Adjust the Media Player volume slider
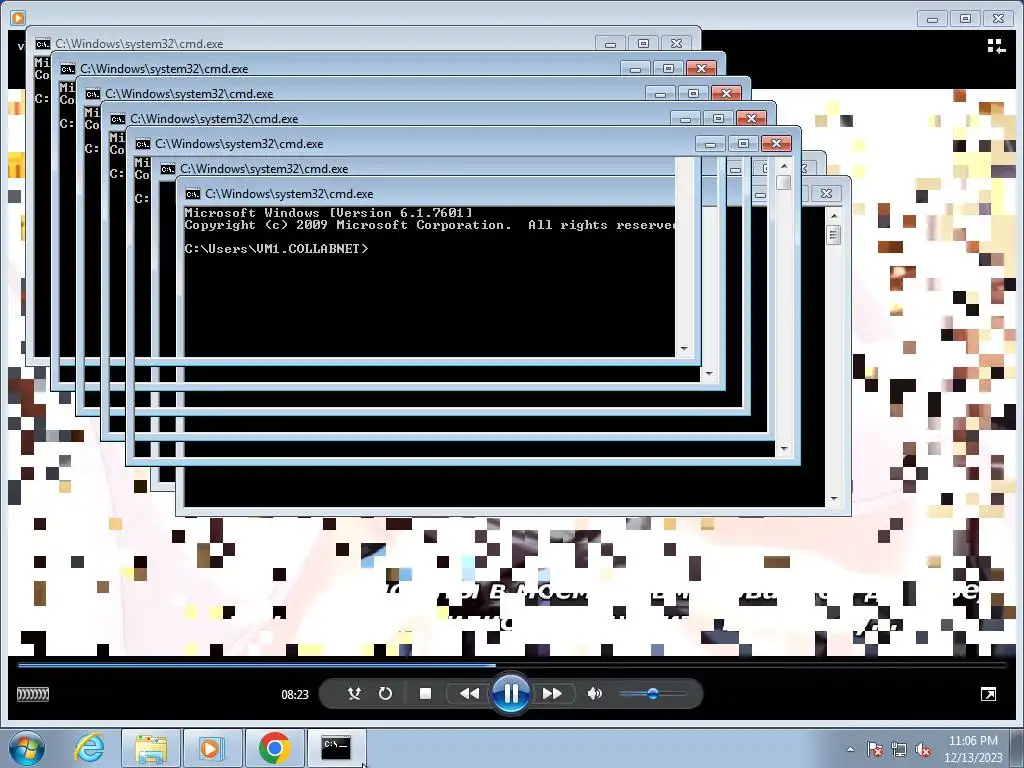The height and width of the screenshot is (768, 1024). point(652,694)
